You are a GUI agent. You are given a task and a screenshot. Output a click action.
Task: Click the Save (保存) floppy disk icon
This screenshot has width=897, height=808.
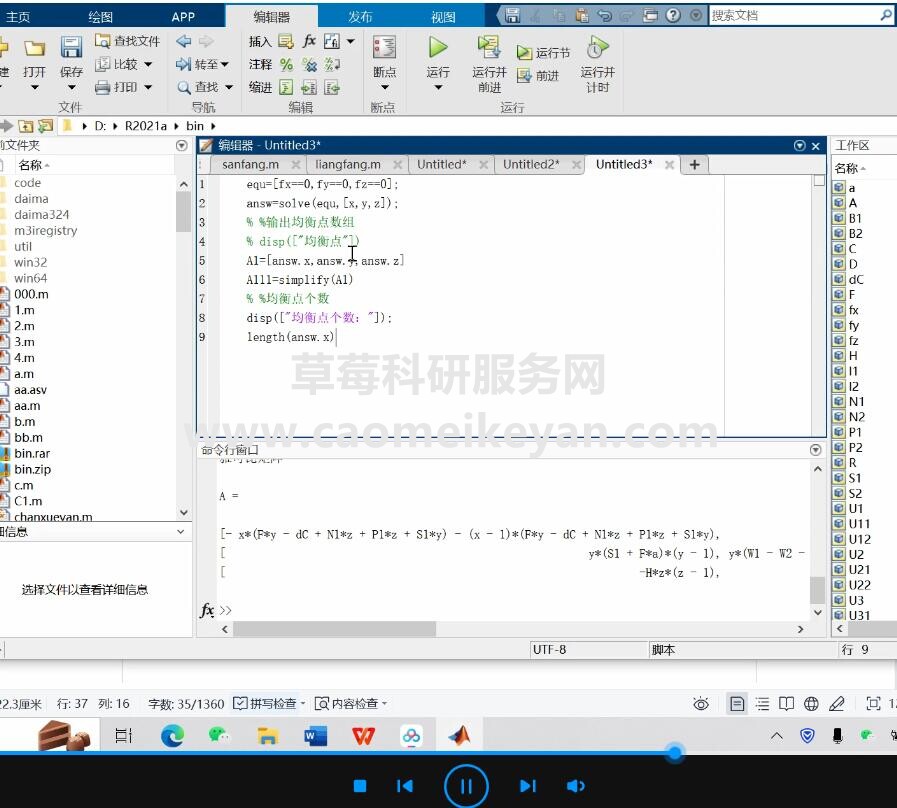(71, 47)
